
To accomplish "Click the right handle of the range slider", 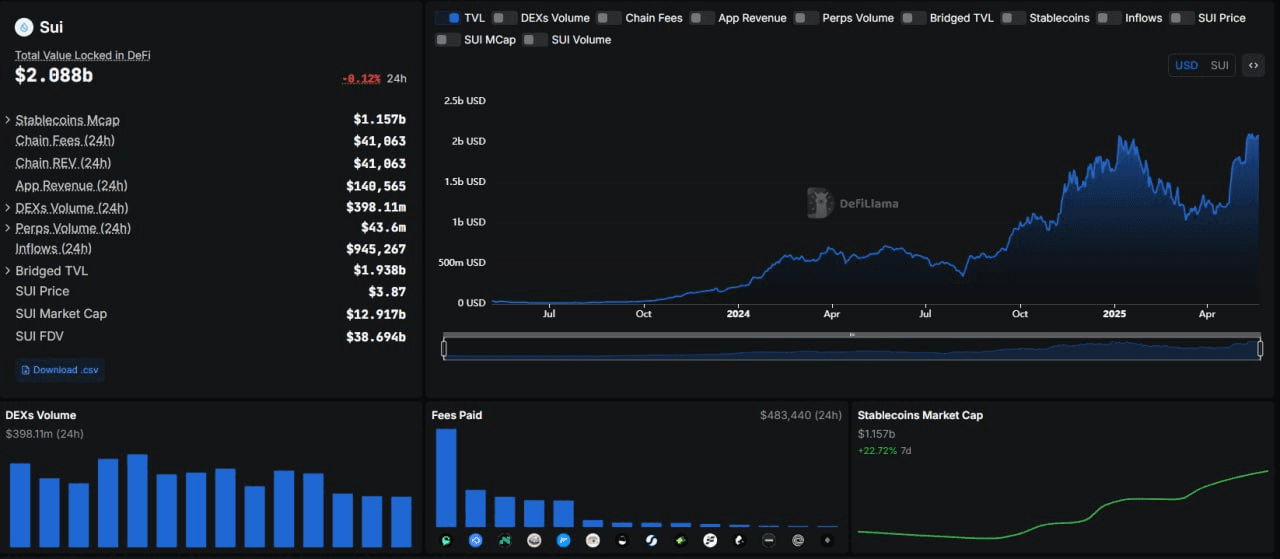I will (x=1260, y=348).
